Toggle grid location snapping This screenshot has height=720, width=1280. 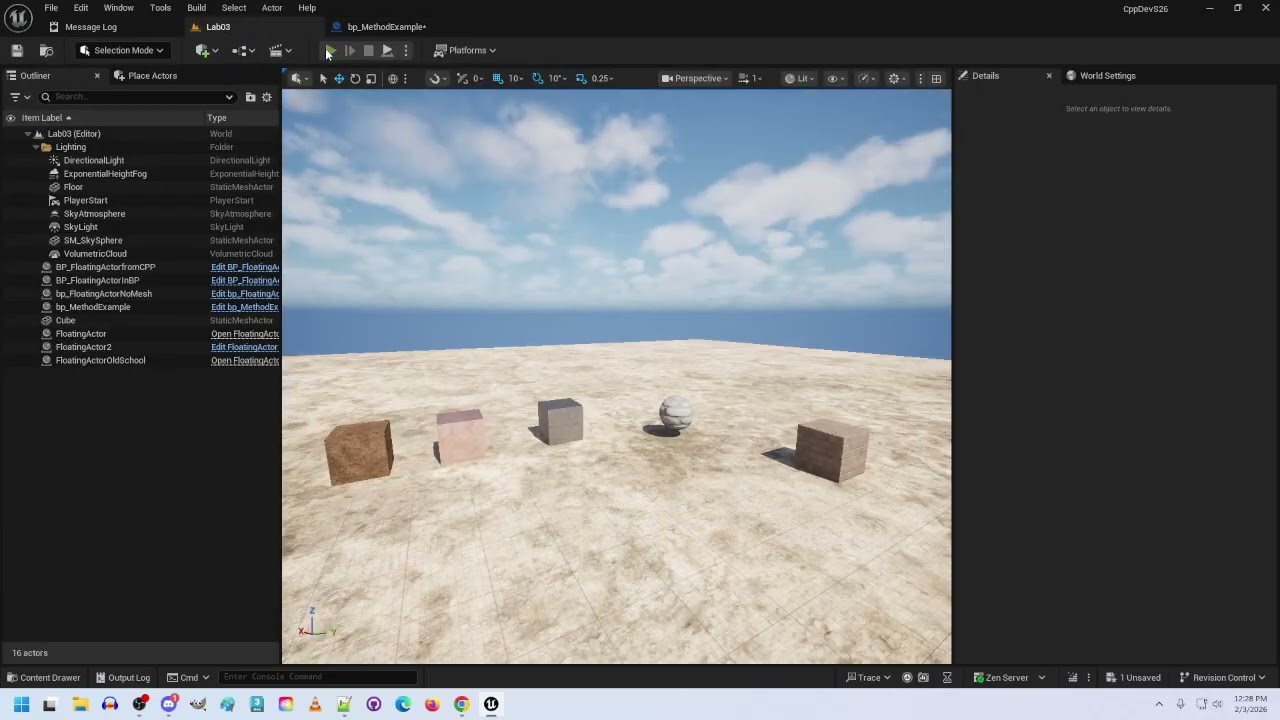(x=497, y=78)
